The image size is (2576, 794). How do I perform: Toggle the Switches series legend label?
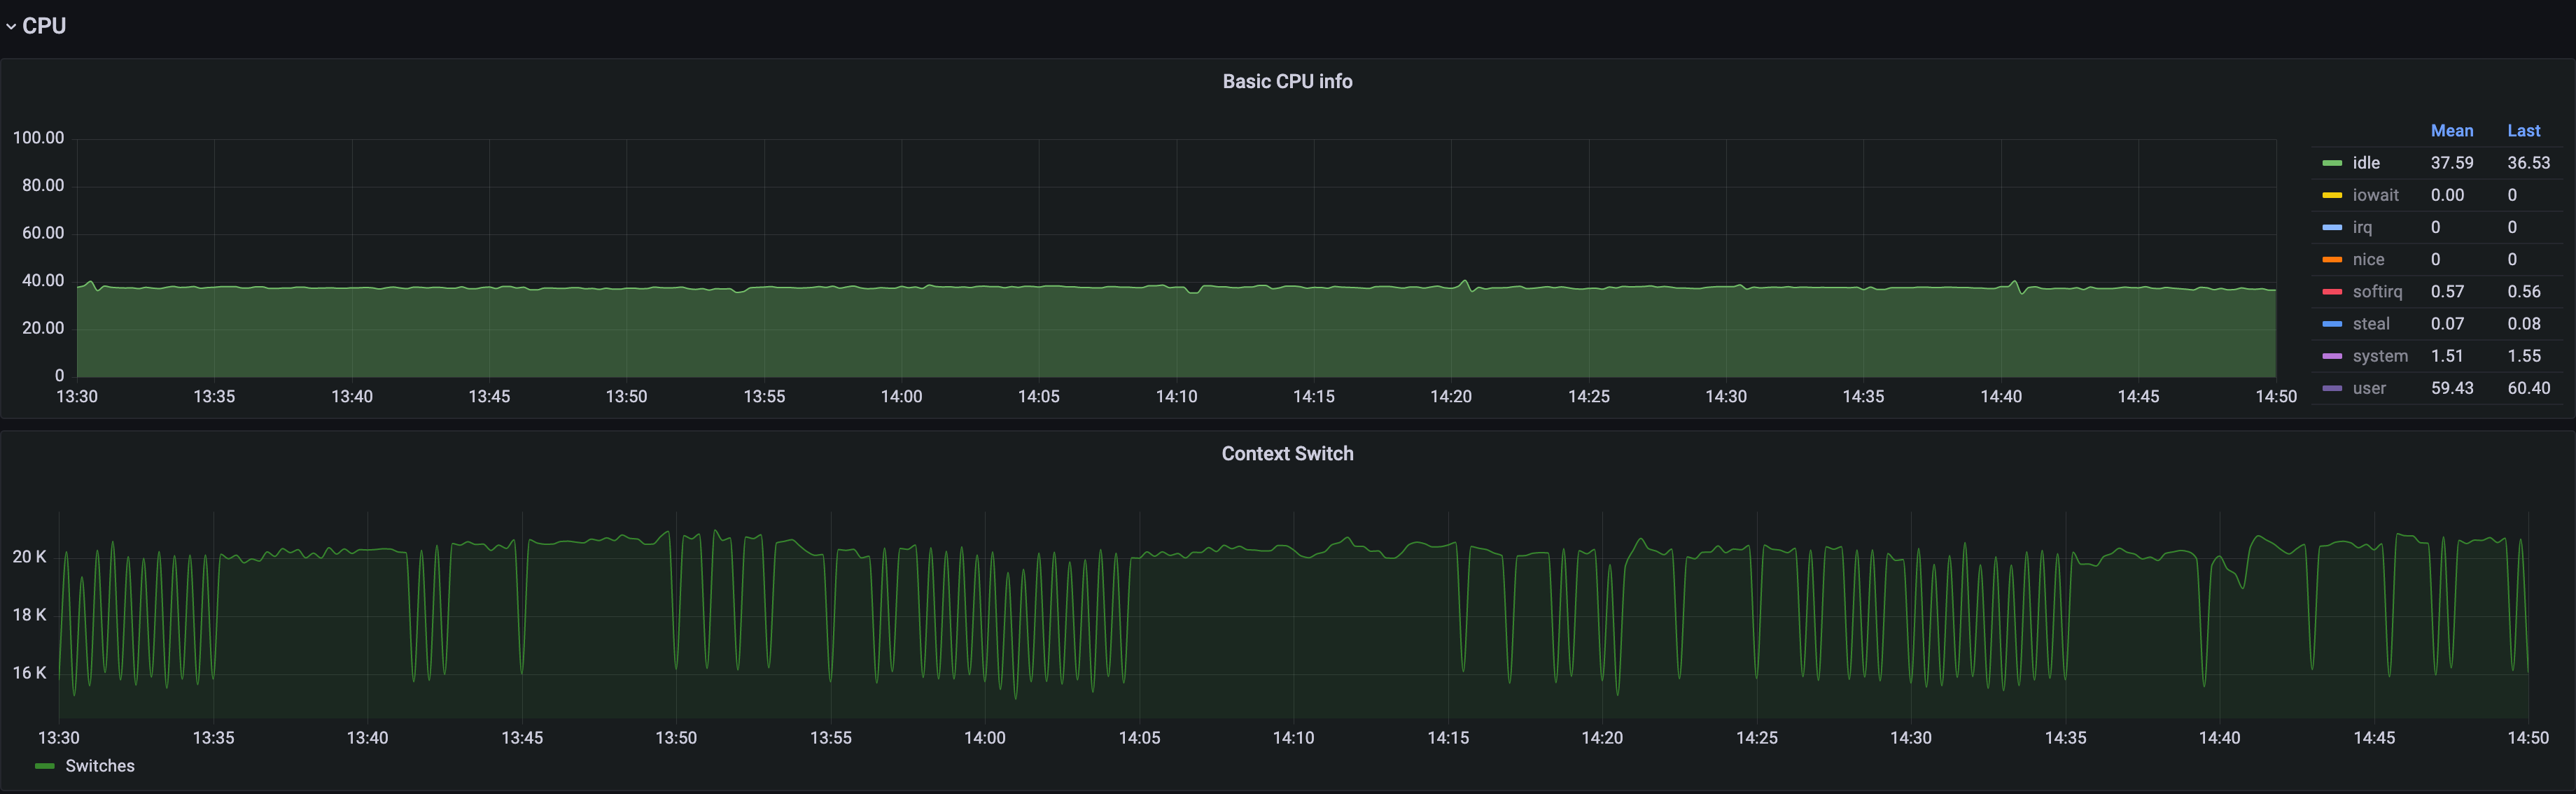click(x=100, y=766)
